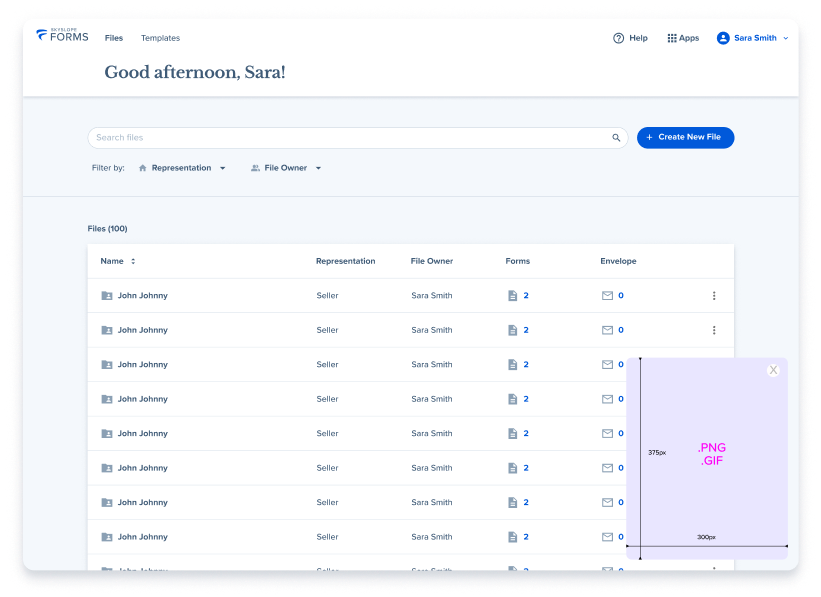This screenshot has height=597, width=821.
Task: Click the Create New File button
Action: click(x=685, y=137)
